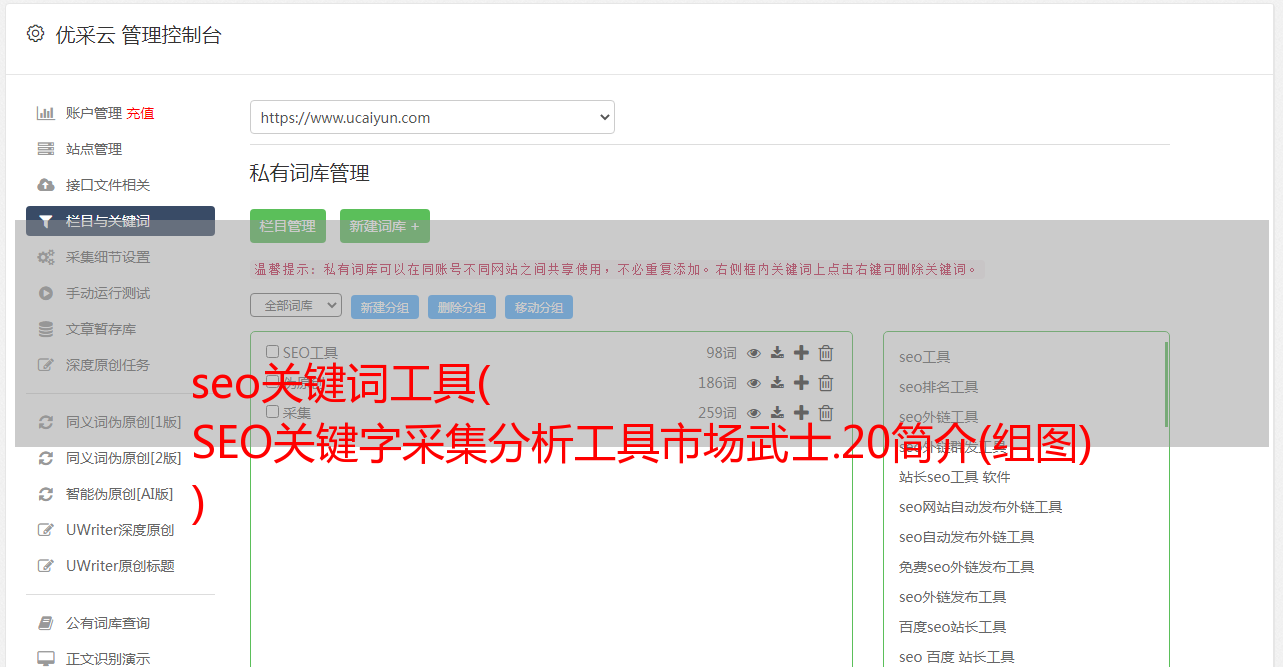Click the book icon for 公有词库查询
1283x667 pixels.
coord(46,623)
